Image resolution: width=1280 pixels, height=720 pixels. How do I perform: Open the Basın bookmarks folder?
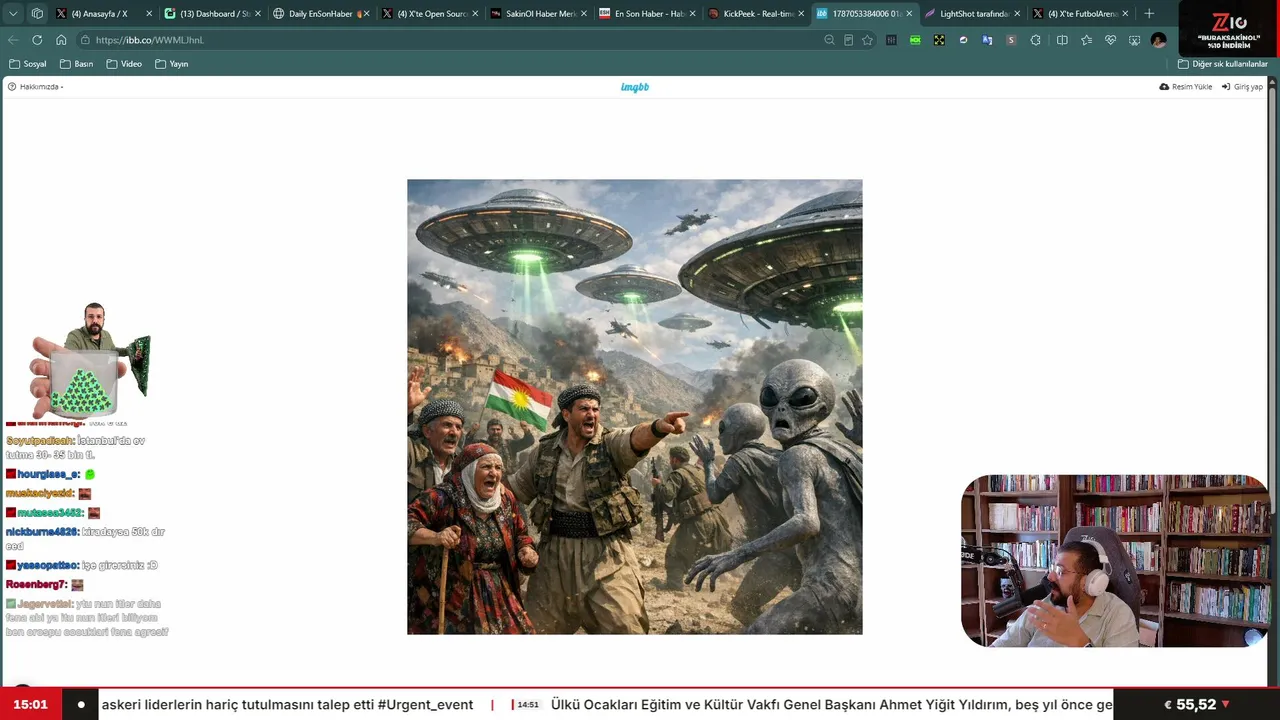tap(77, 64)
